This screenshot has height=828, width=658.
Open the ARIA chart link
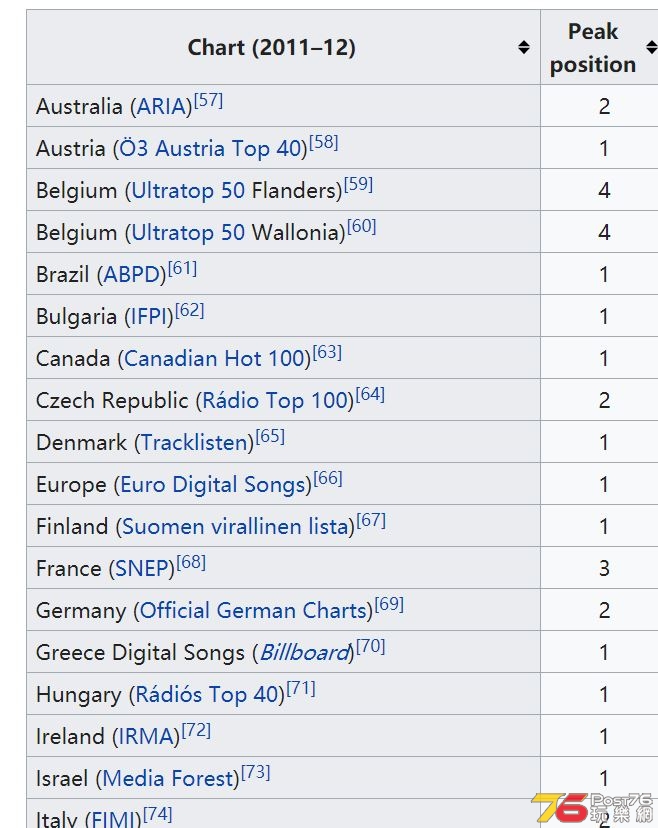pyautogui.click(x=161, y=106)
